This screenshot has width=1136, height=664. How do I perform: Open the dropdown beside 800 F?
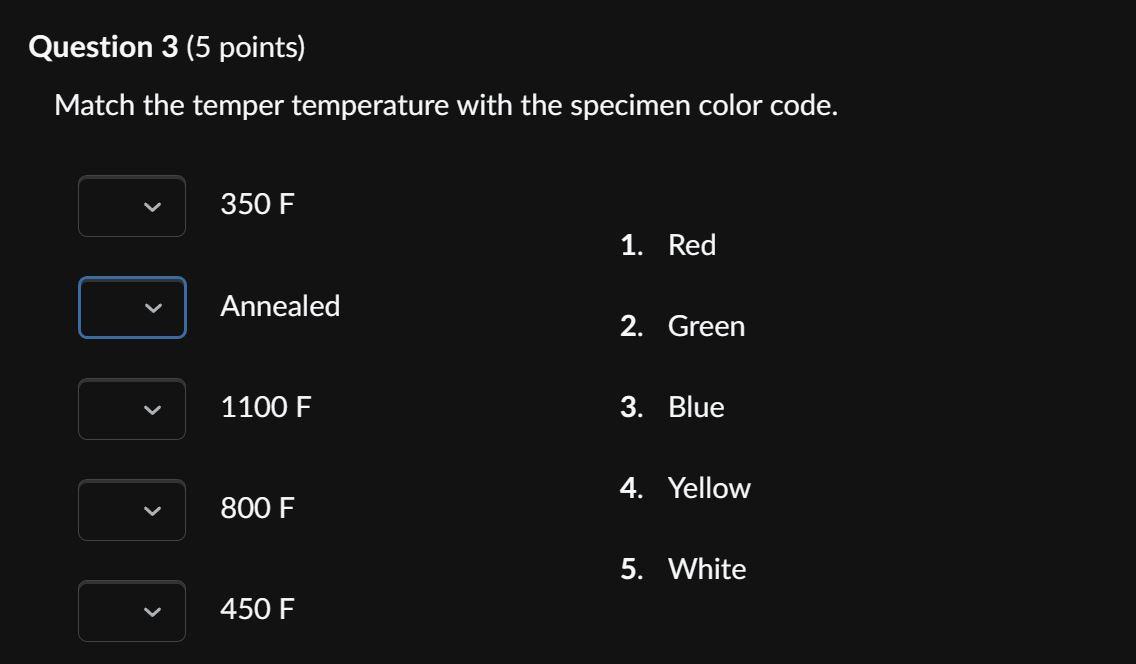[x=131, y=510]
